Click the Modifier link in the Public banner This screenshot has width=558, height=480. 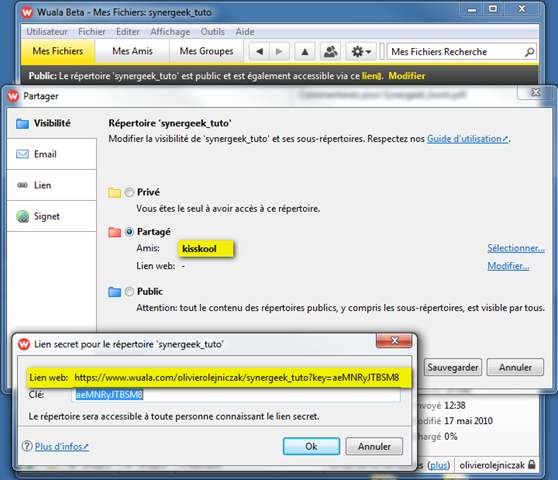[x=407, y=76]
